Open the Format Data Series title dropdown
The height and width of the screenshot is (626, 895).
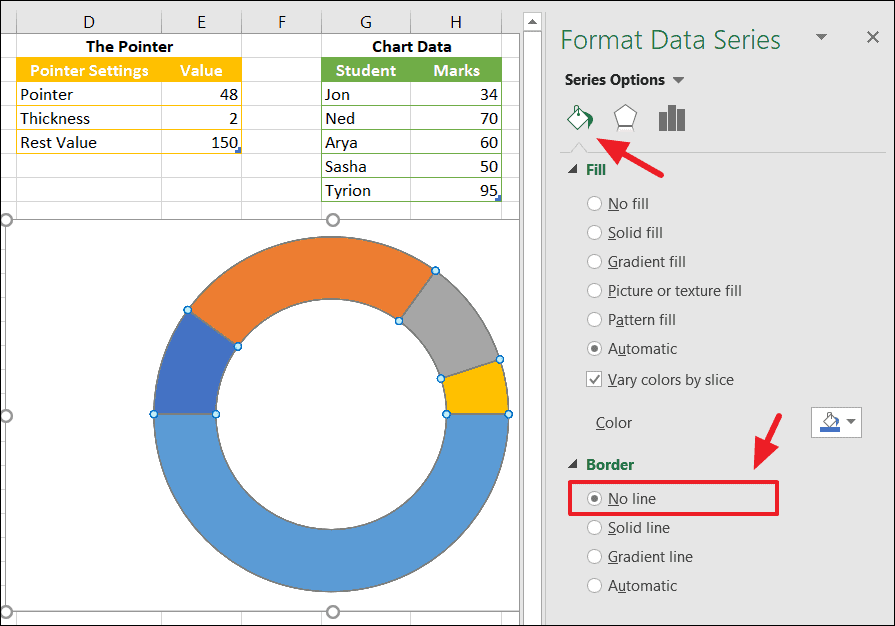(822, 38)
